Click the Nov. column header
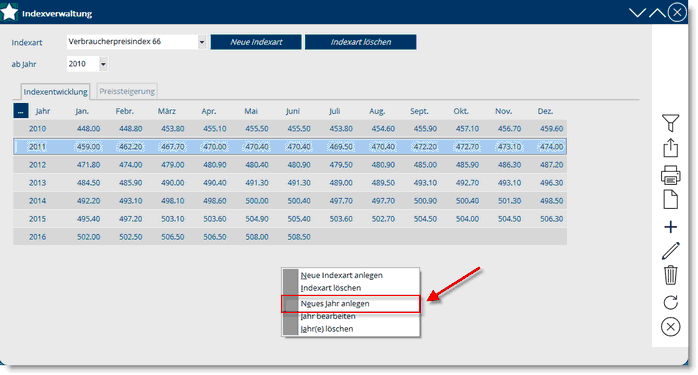This screenshot has width=698, height=375. tap(503, 111)
